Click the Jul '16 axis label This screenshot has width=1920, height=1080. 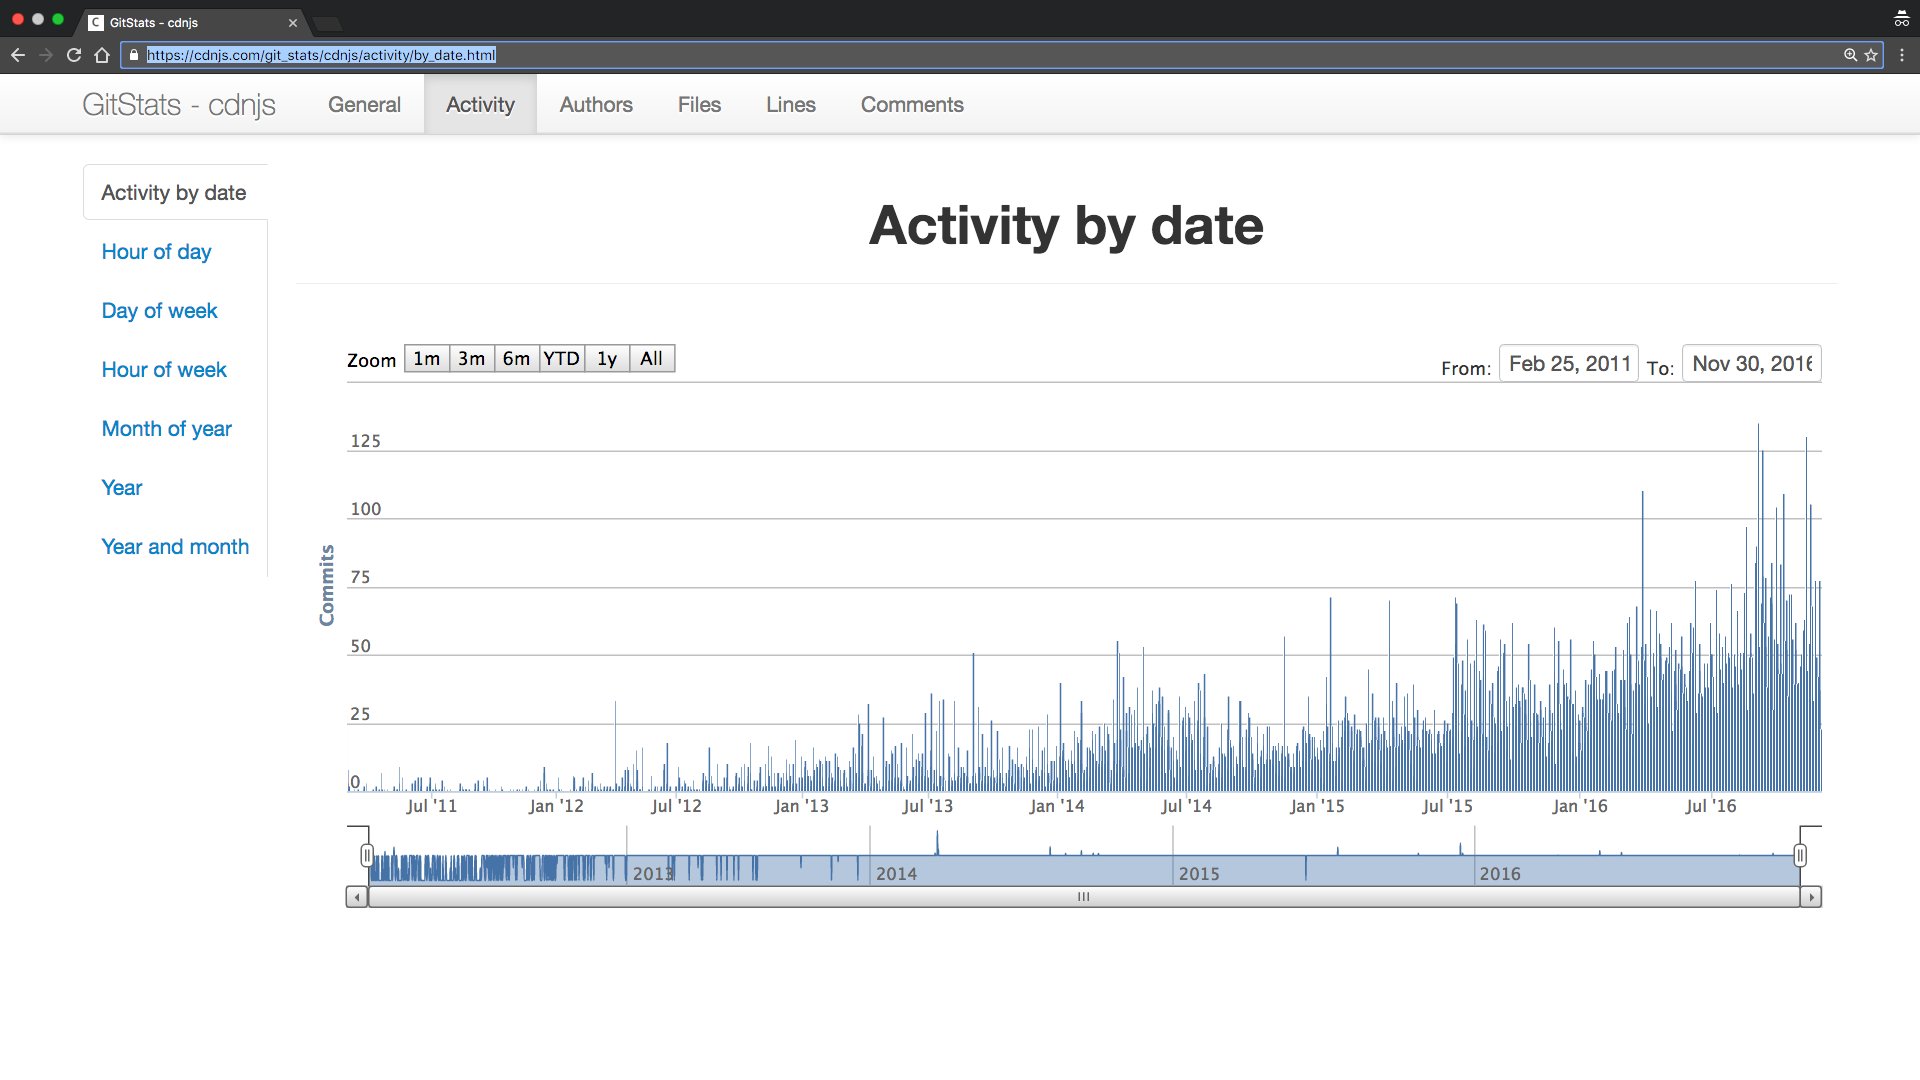(x=1711, y=806)
